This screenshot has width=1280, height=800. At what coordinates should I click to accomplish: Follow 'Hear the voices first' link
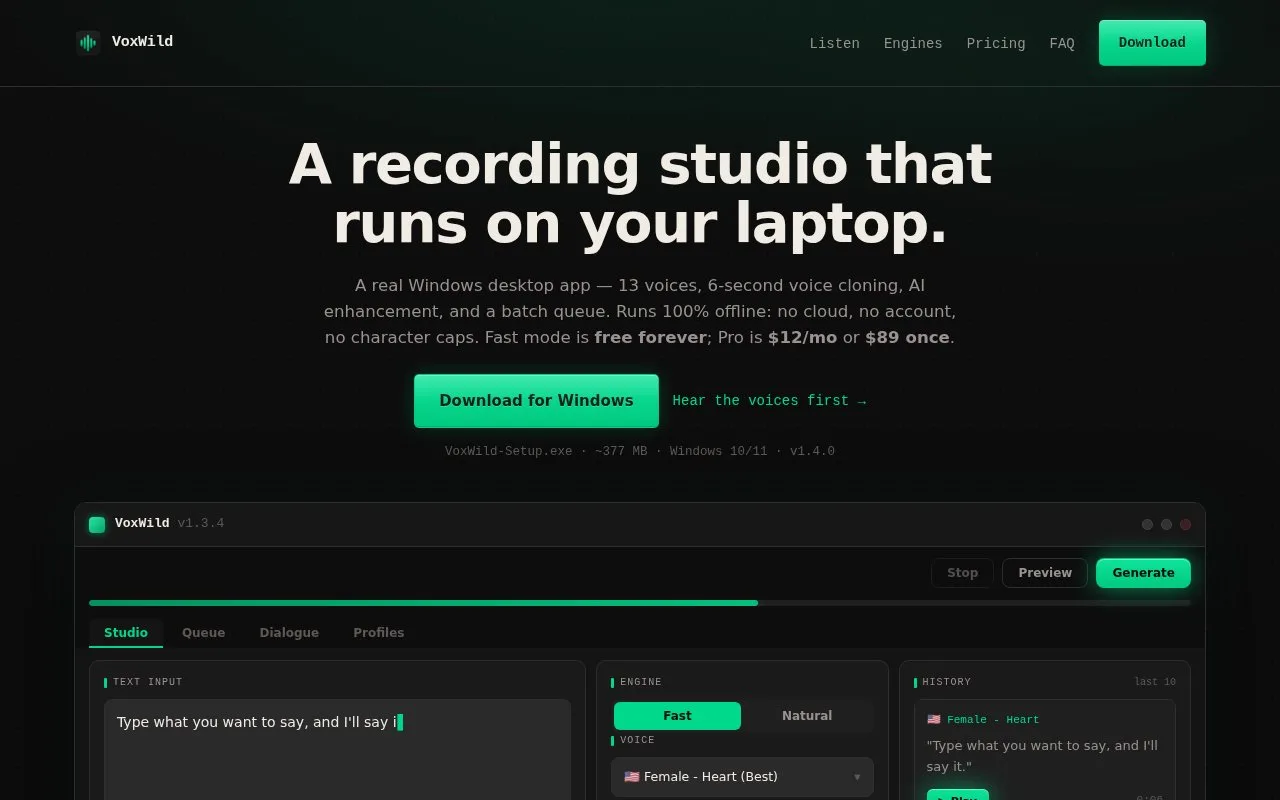coord(769,401)
